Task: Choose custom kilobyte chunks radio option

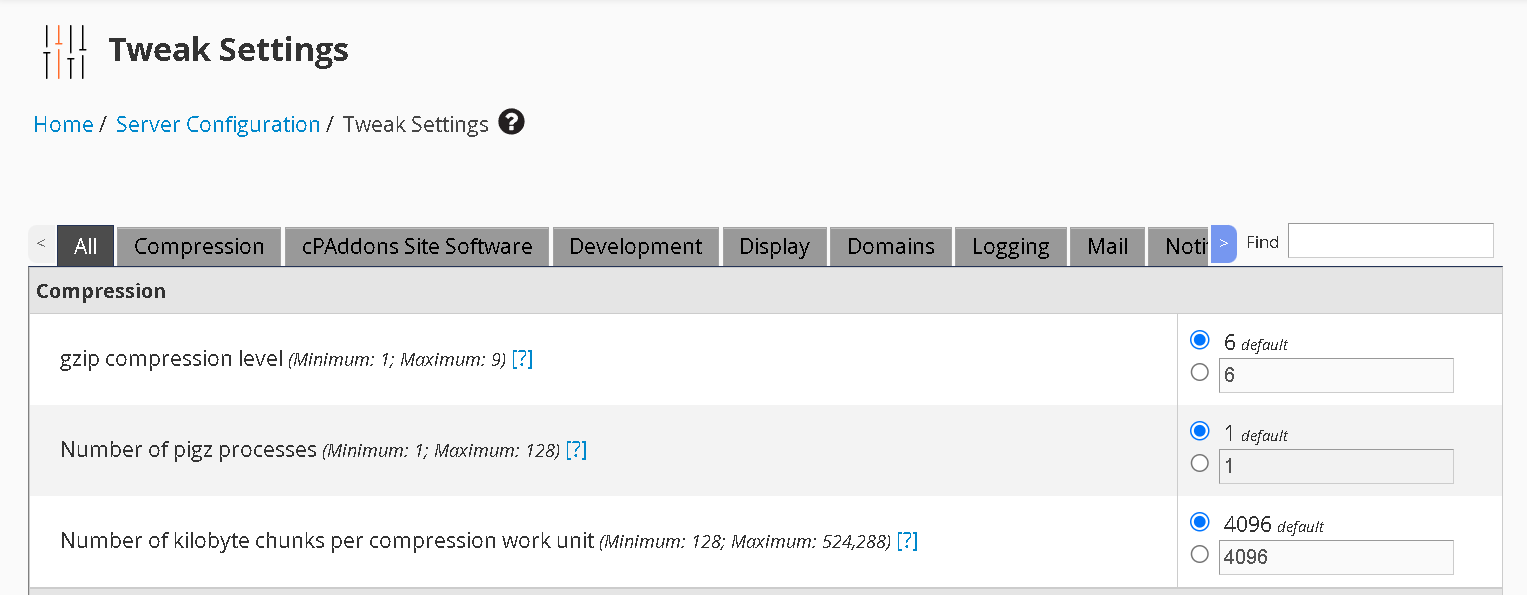Action: click(1200, 554)
